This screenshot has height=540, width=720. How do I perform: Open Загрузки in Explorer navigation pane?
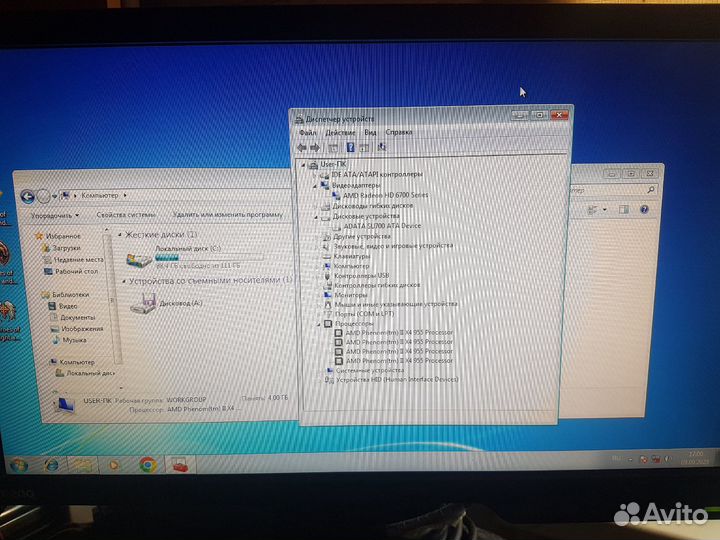pyautogui.click(x=66, y=248)
